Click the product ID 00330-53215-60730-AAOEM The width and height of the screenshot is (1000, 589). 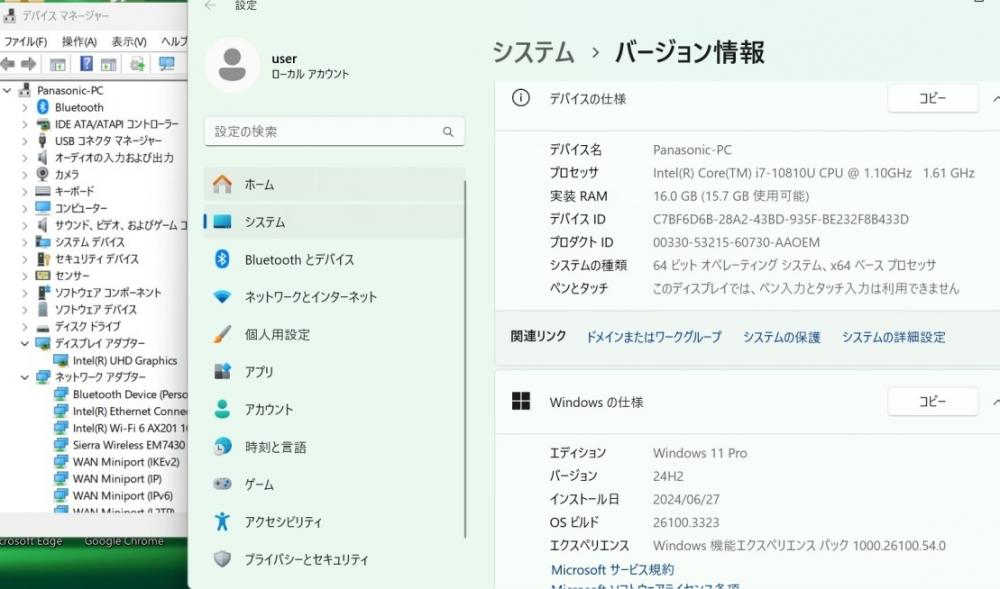pos(736,242)
